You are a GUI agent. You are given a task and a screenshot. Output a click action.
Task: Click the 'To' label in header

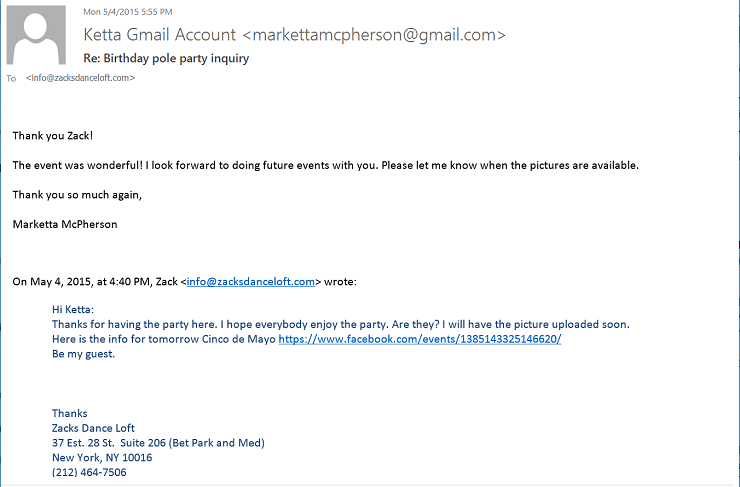pos(11,78)
